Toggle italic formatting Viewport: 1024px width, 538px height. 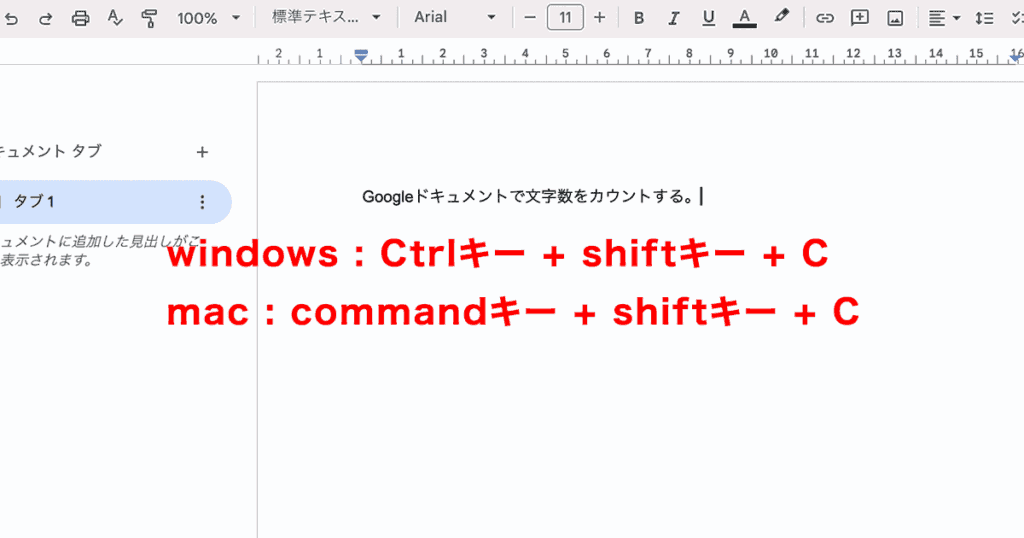coord(674,18)
